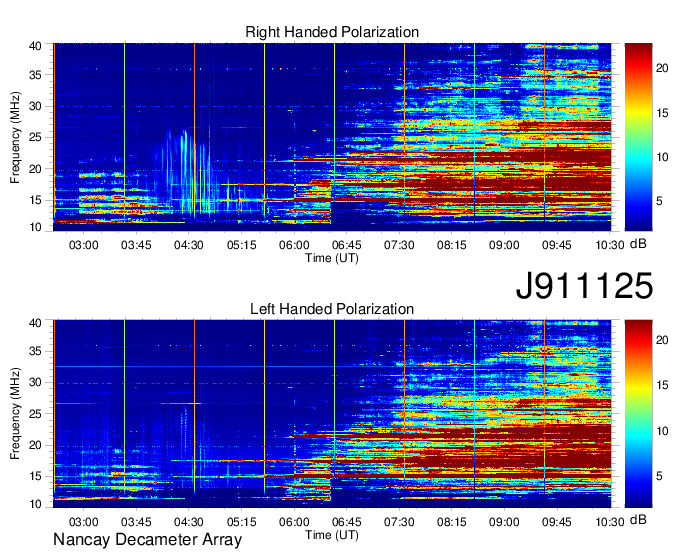This screenshot has height=552, width=680.
Task: Click the 09:45 tick under Left Handed plot
Action: (557, 522)
